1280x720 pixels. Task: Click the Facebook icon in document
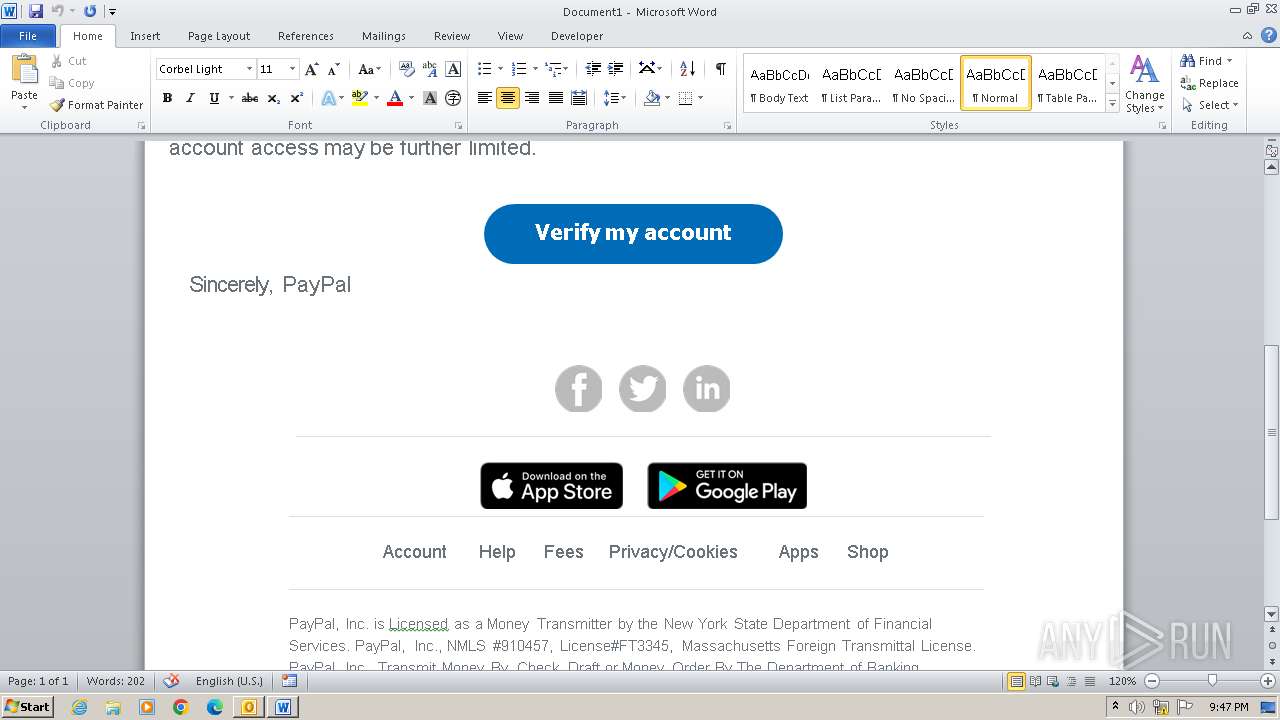click(x=579, y=389)
